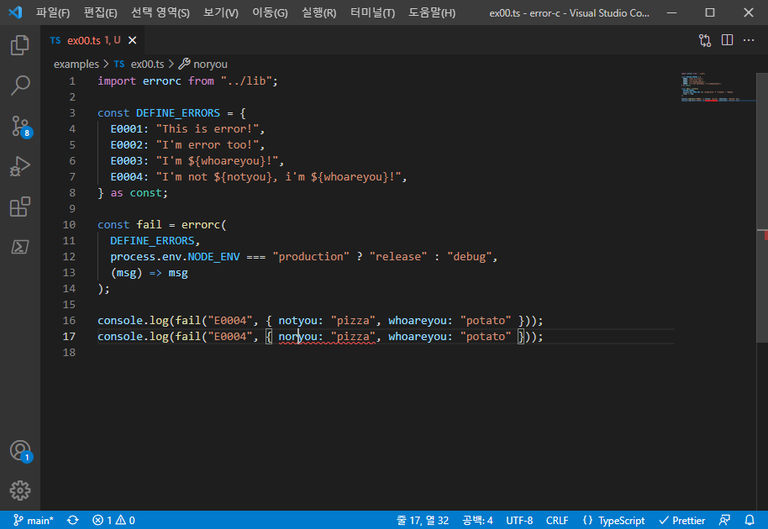
Task: Split the editor to the right
Action: click(727, 40)
